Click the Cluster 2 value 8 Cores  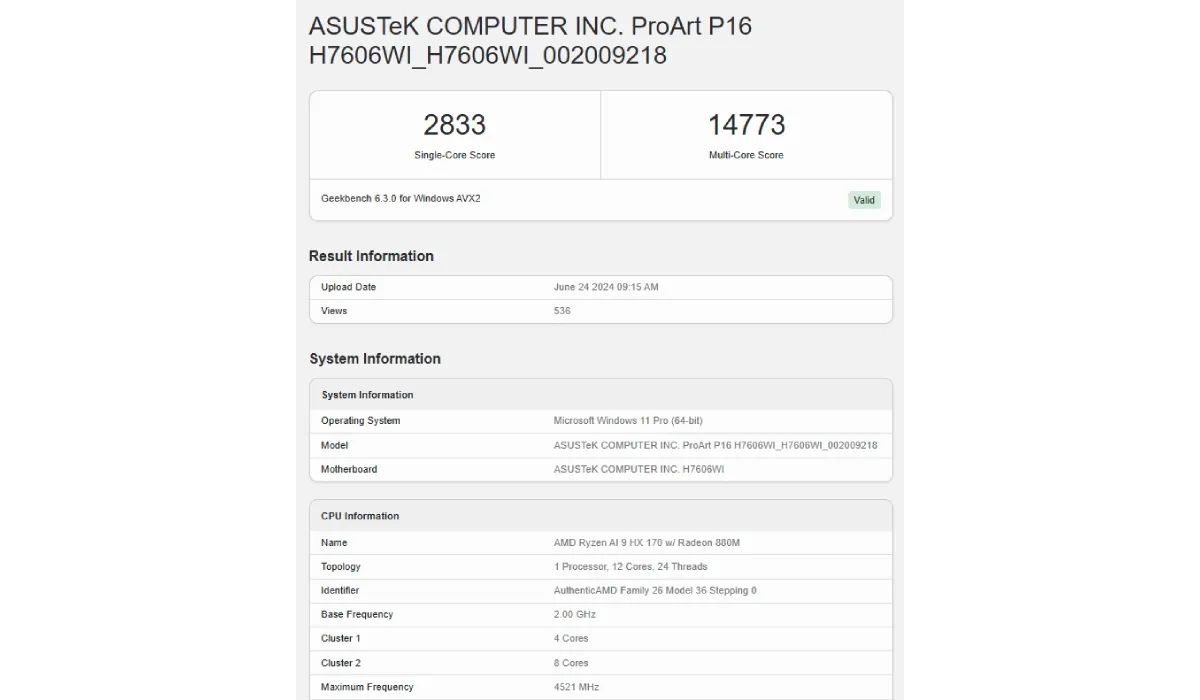pyautogui.click(x=571, y=663)
